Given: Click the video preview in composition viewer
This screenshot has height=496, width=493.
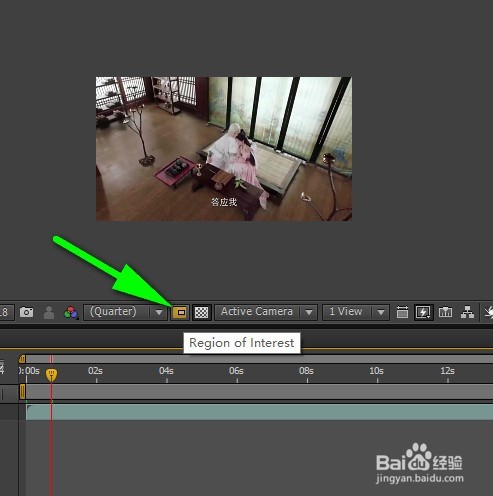Looking at the screenshot, I should pos(224,149).
